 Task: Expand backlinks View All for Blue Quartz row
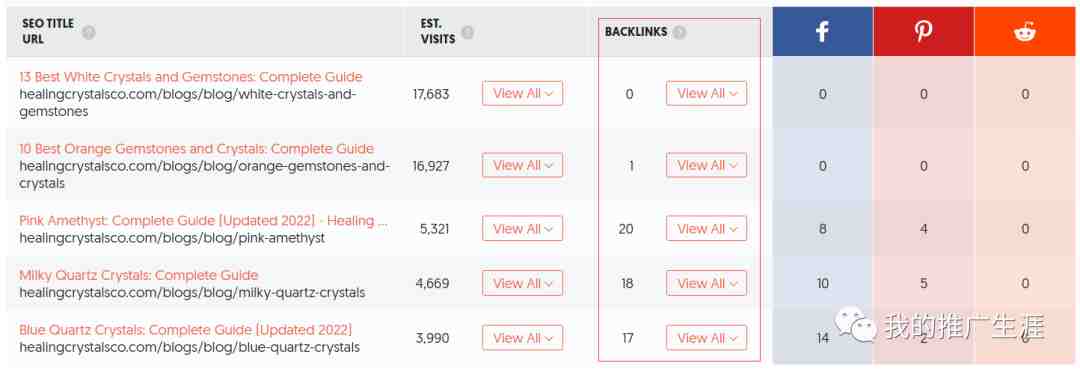(x=707, y=338)
